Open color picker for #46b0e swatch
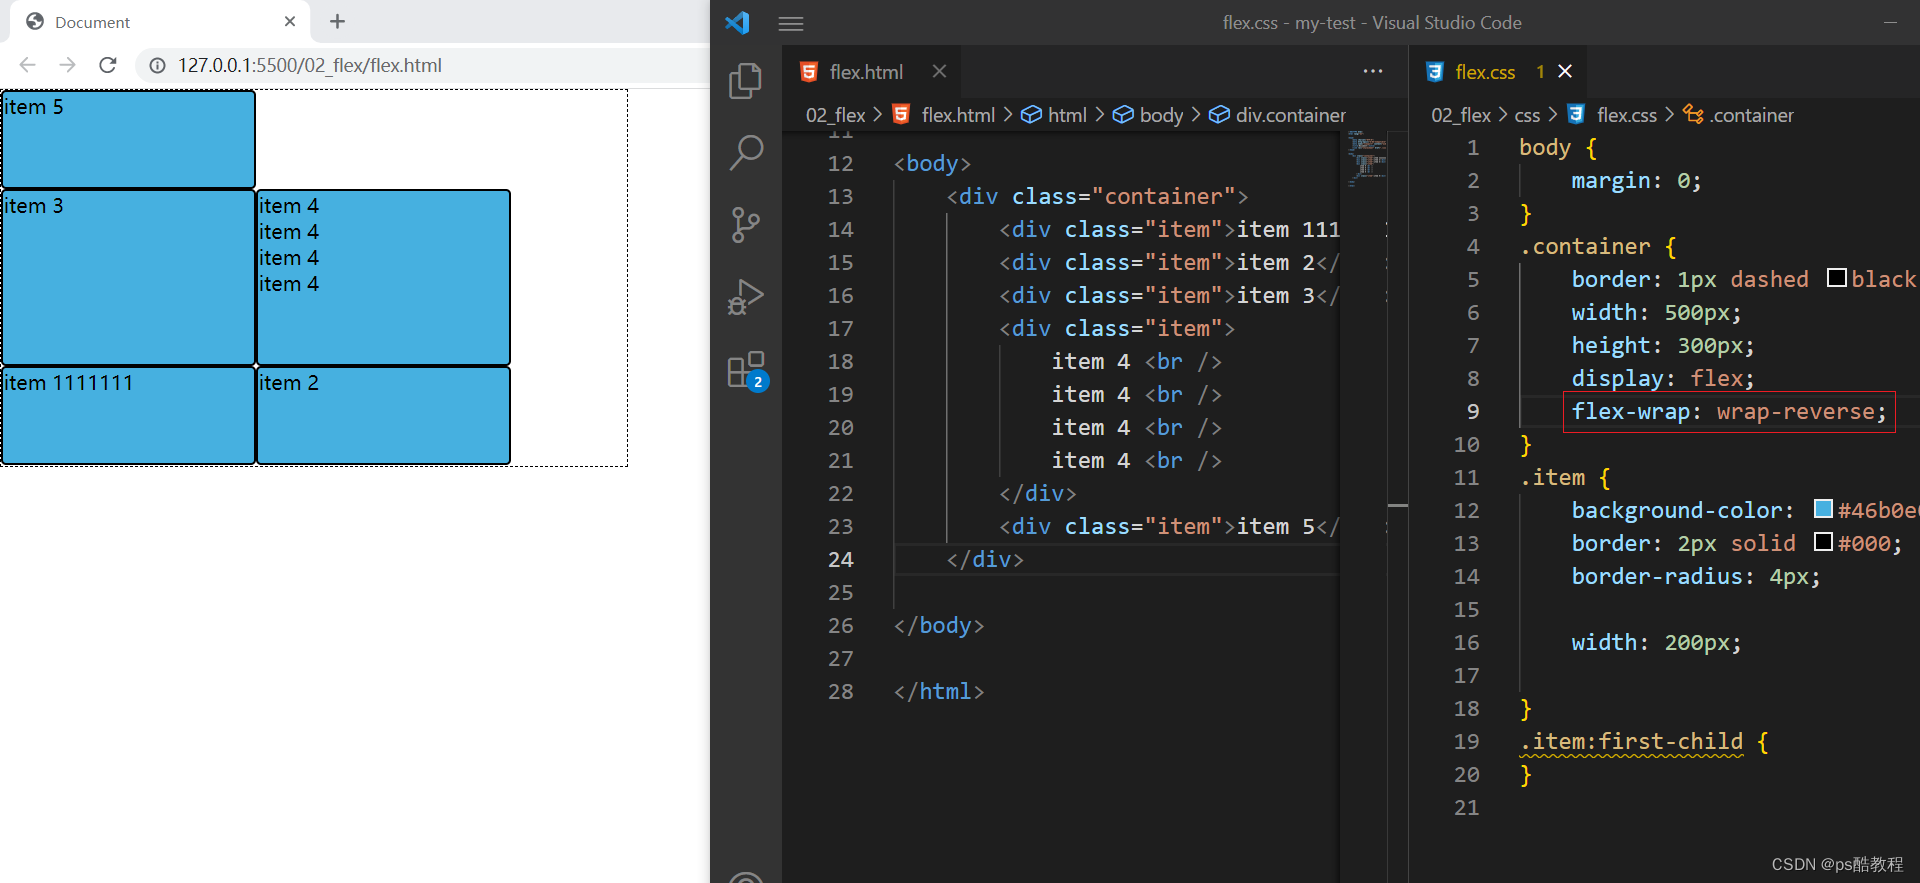 click(x=1823, y=509)
